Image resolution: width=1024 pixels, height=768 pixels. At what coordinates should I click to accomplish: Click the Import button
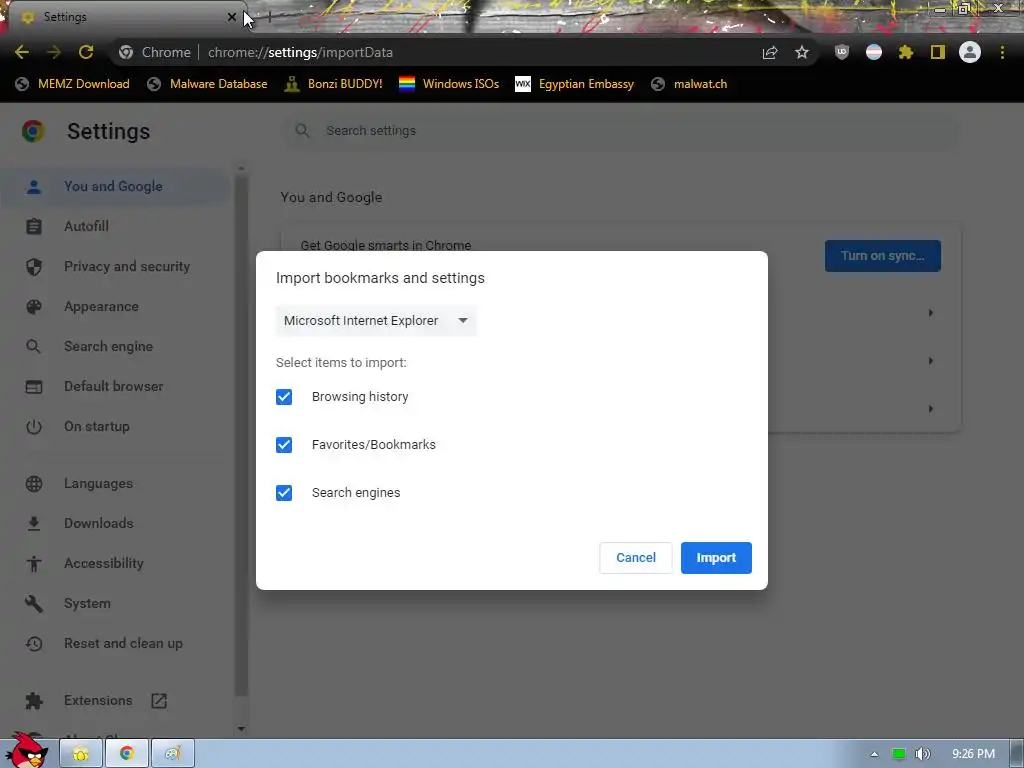[716, 558]
